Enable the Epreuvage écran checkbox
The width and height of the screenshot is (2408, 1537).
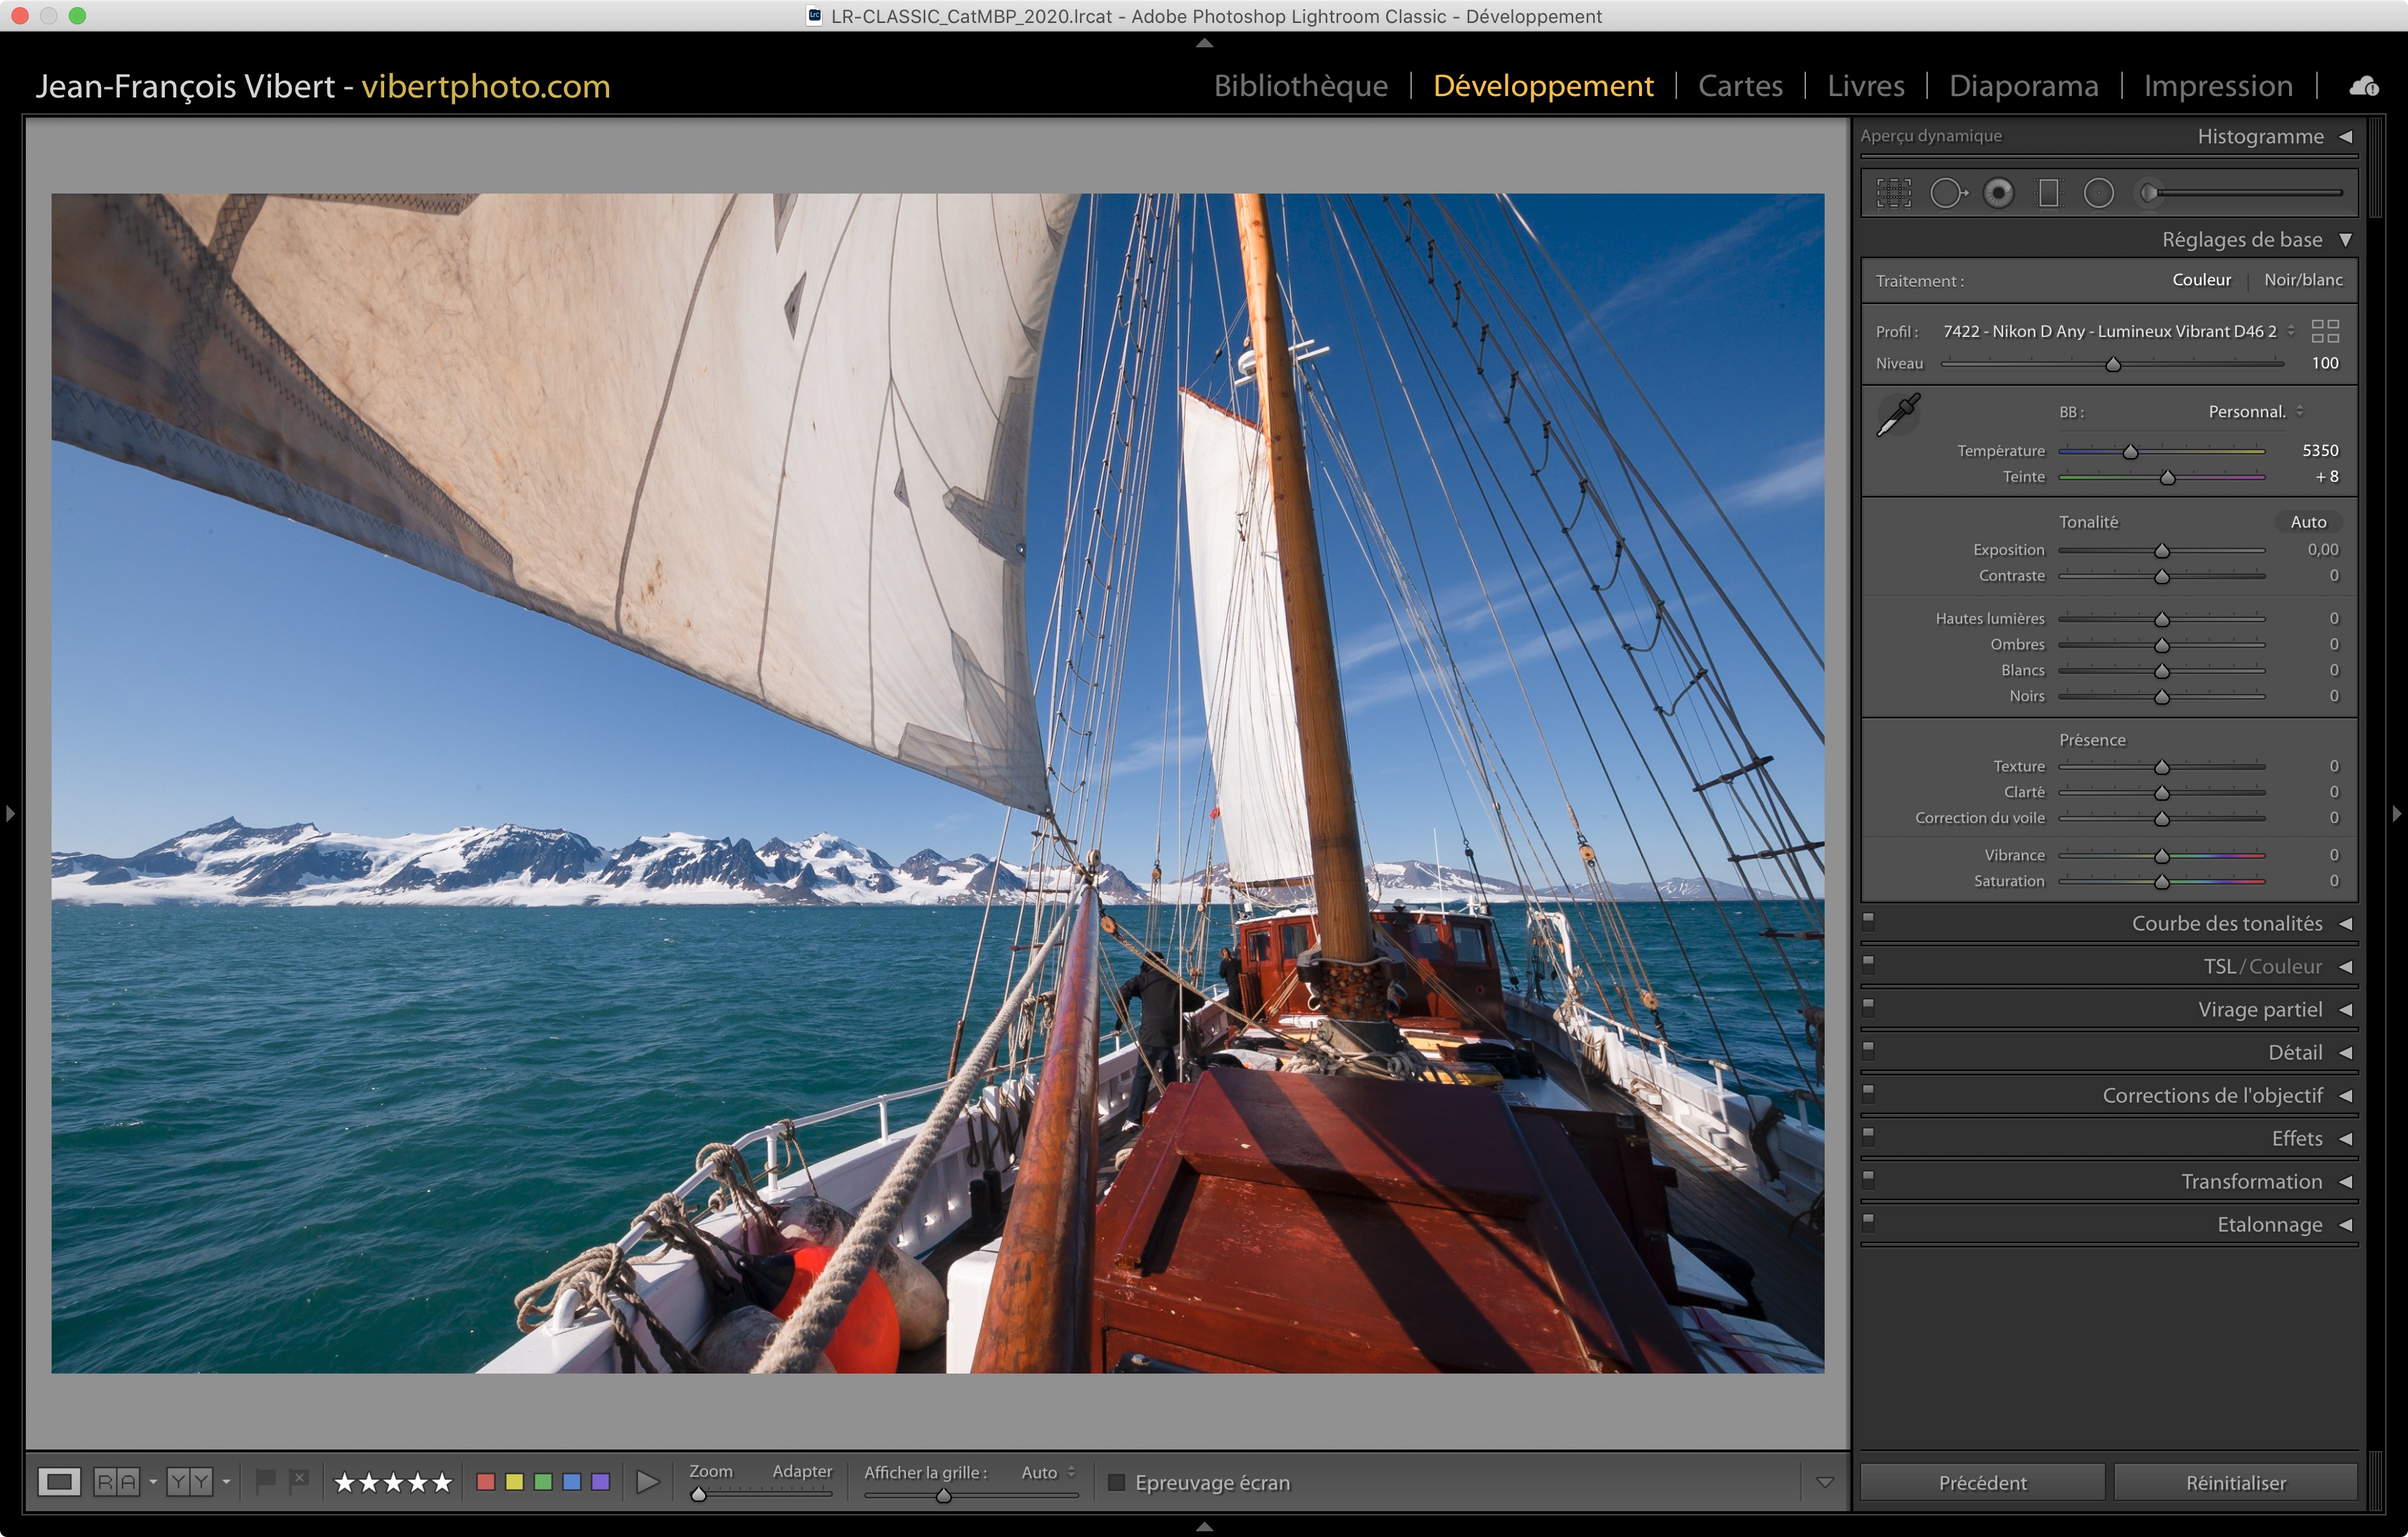pos(1117,1482)
